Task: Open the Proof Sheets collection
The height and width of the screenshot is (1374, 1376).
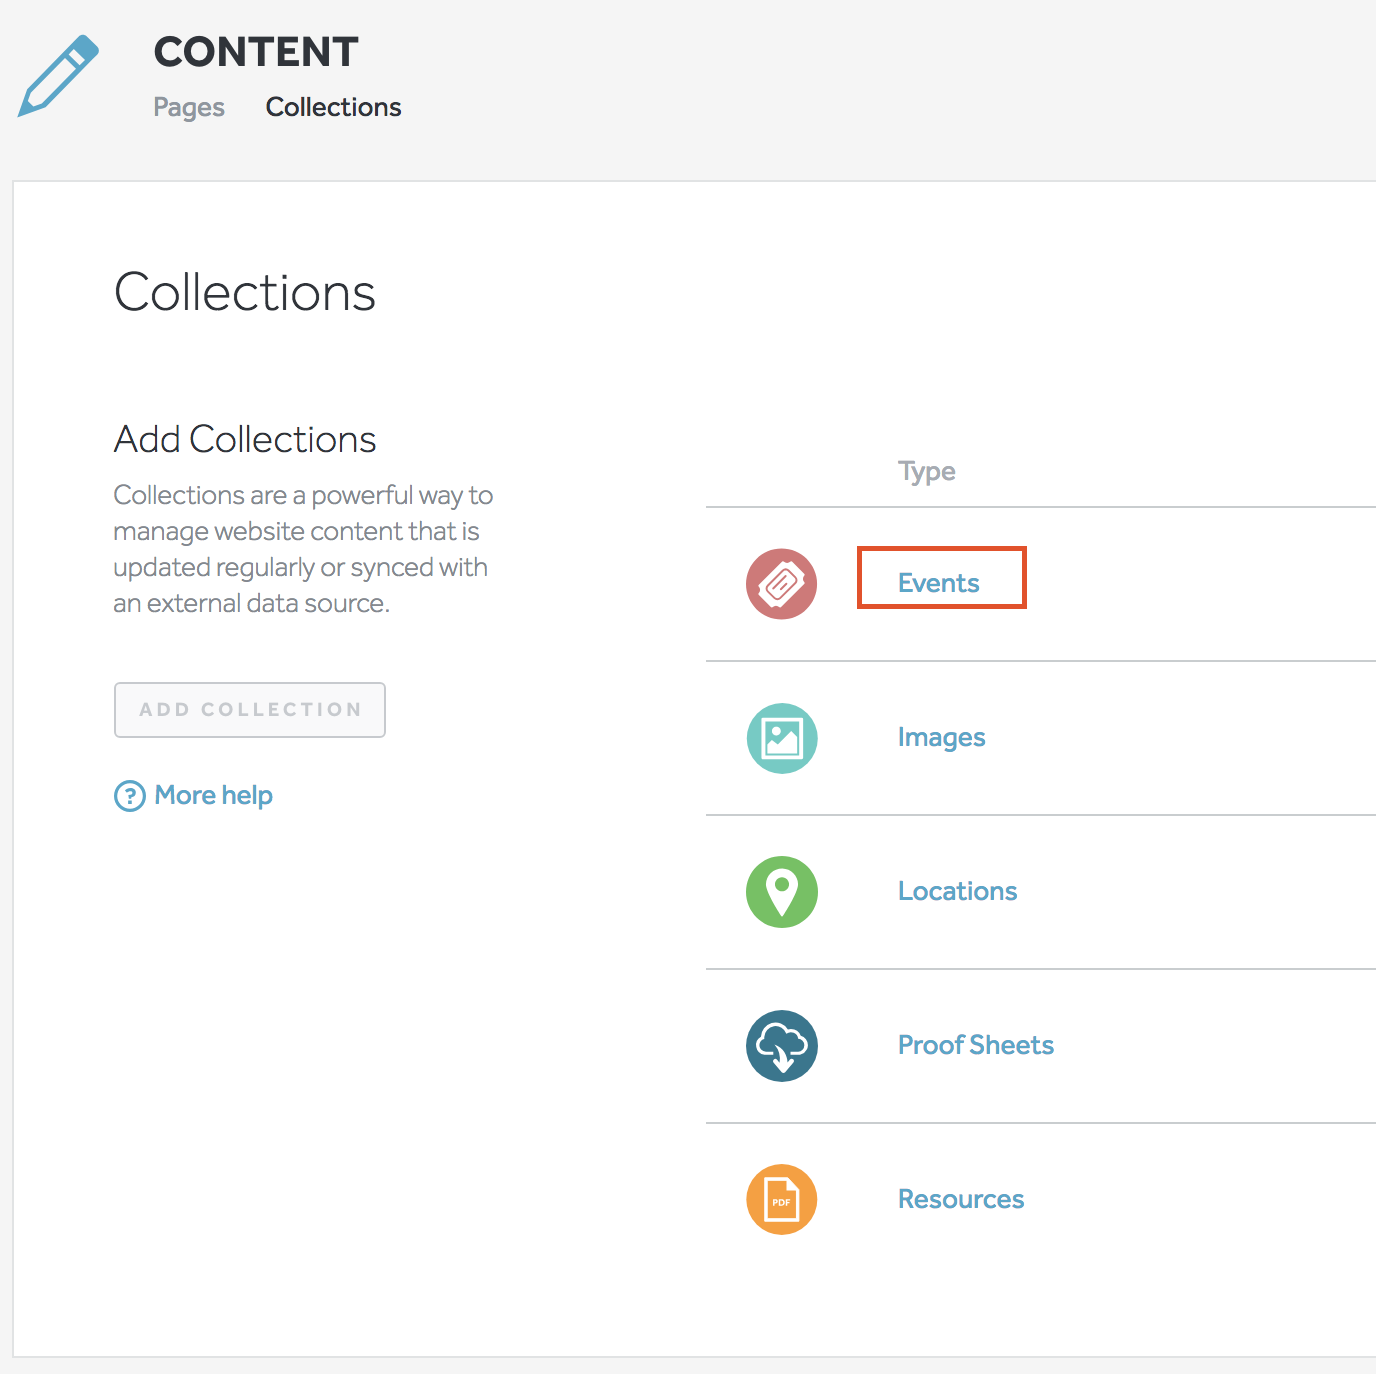Action: click(x=975, y=1045)
